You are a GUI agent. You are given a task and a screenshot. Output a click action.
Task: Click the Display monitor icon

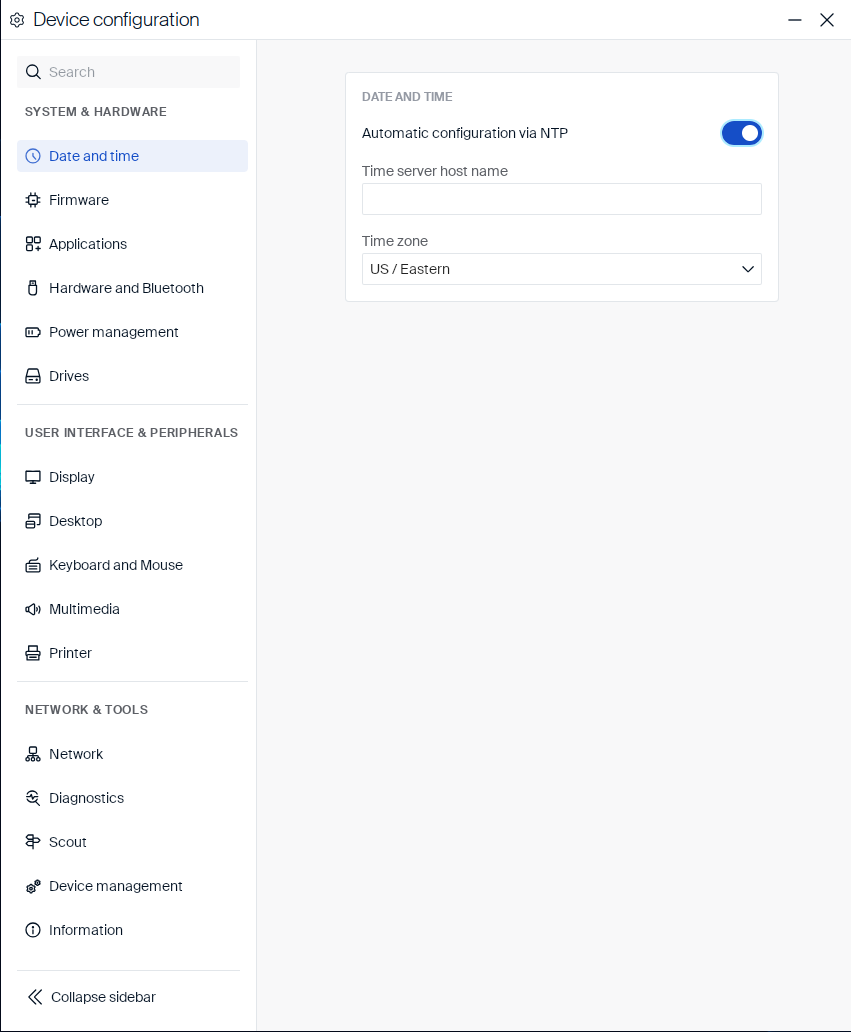pyautogui.click(x=33, y=477)
